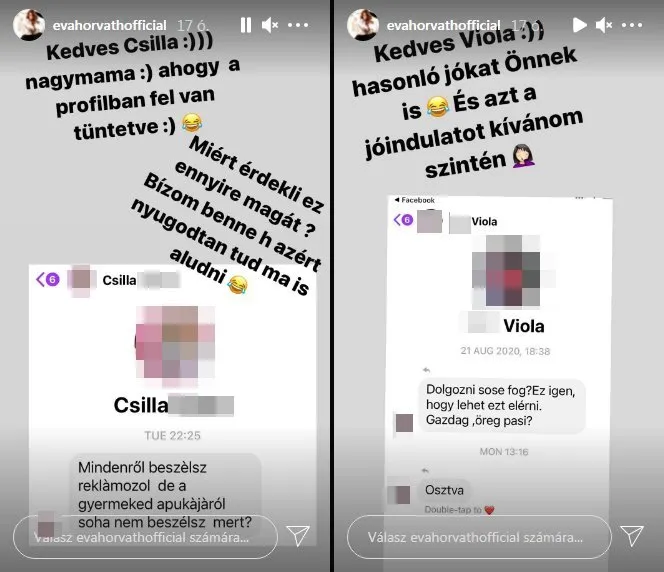Tap the 'Dolgozni sose fog?' message bubble
Screen dimensions: 664x572
click(501, 405)
